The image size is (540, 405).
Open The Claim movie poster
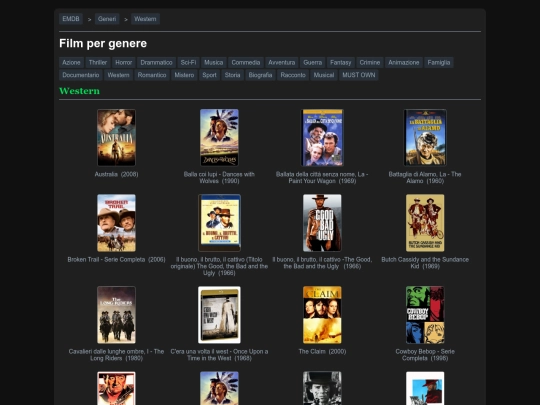pos(322,315)
